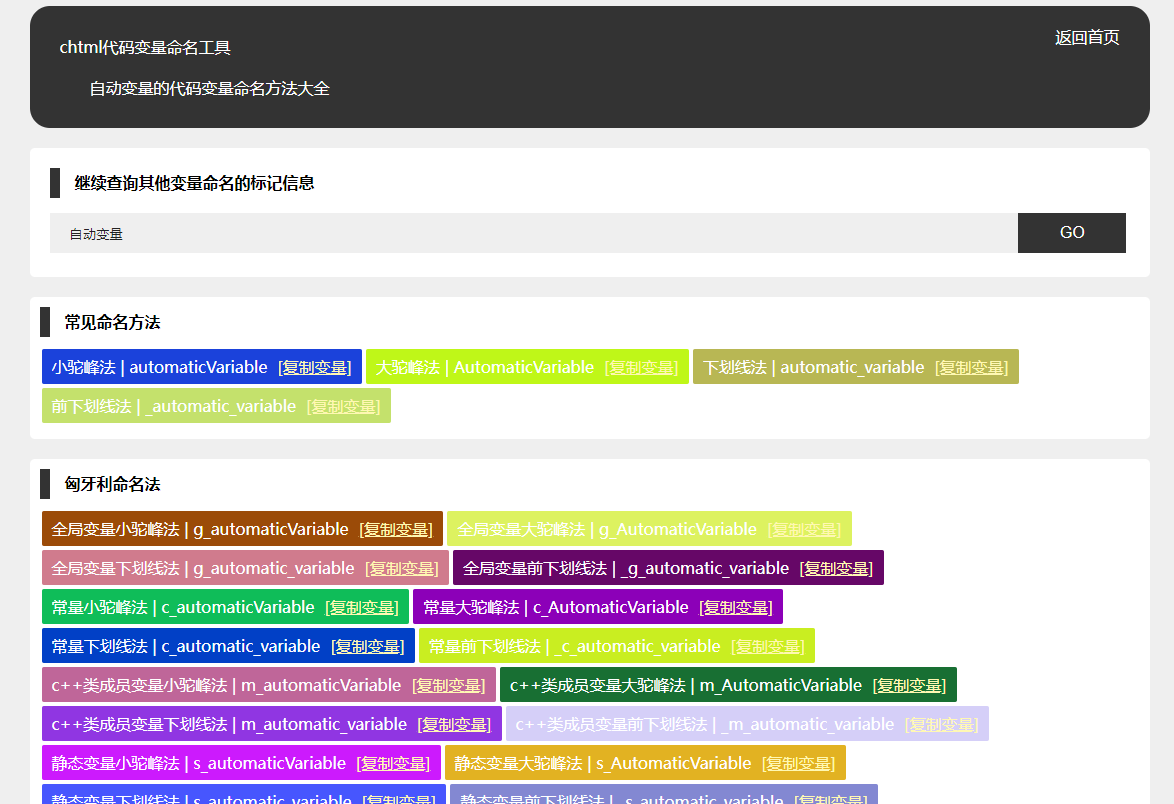Copy the 前下划线法 _automatic_variable name

[343, 406]
